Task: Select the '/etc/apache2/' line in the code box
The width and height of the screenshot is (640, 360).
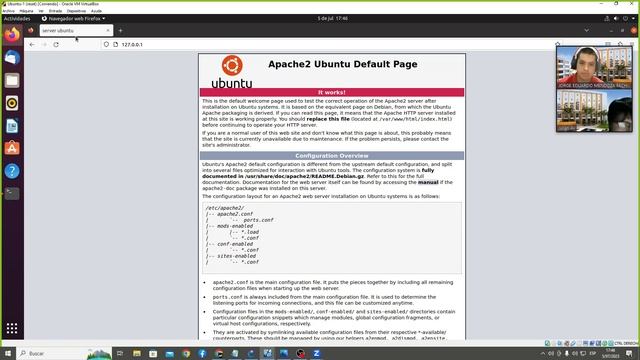Action: coord(225,208)
